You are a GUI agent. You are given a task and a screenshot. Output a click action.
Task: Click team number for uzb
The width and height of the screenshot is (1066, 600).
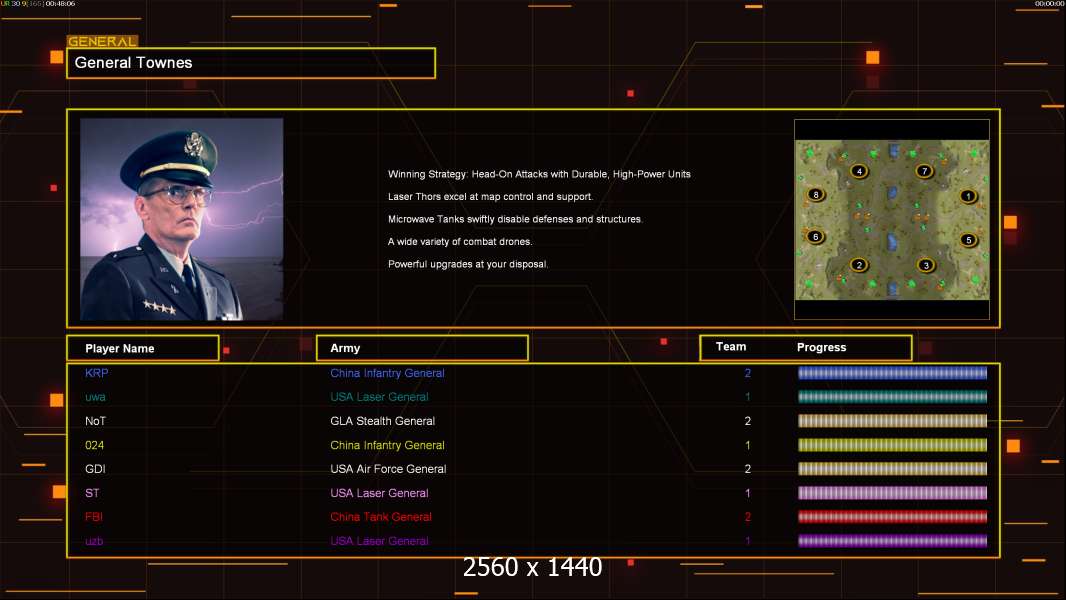(x=748, y=541)
